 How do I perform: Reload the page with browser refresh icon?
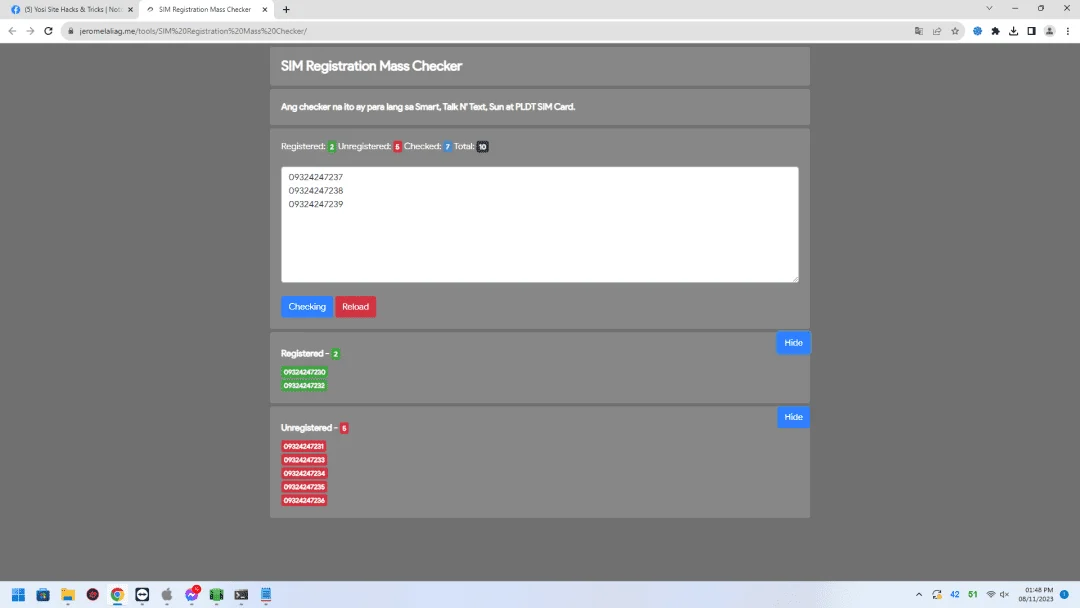coord(48,31)
